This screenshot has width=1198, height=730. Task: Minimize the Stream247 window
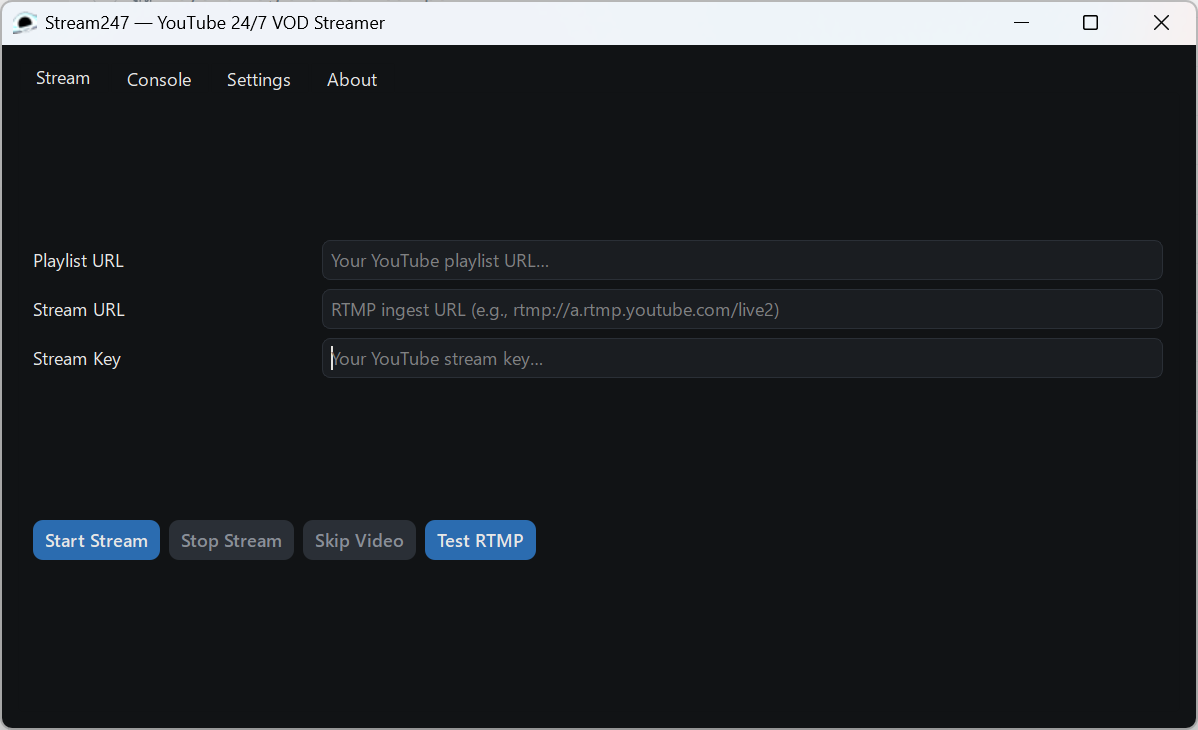[1021, 22]
